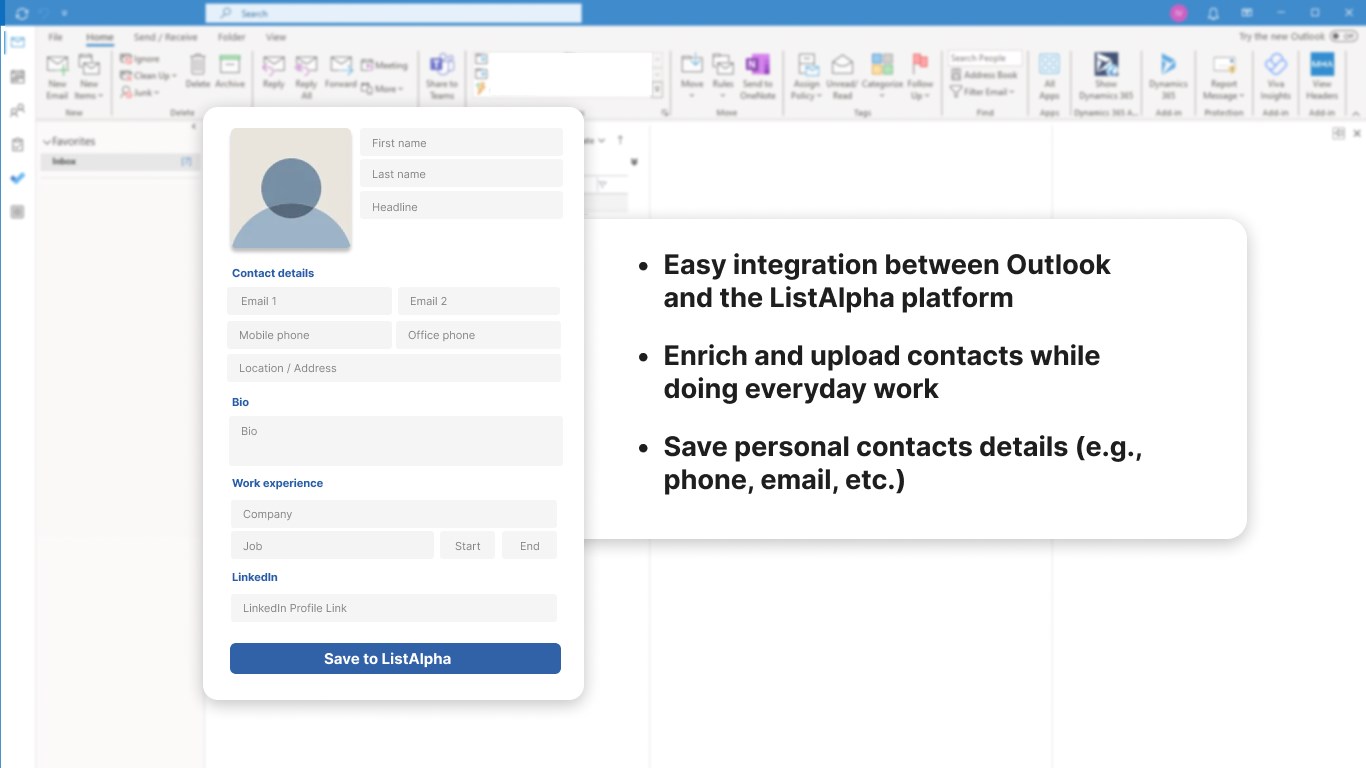The height and width of the screenshot is (768, 1366).
Task: Click the user account avatar
Action: 1179,13
